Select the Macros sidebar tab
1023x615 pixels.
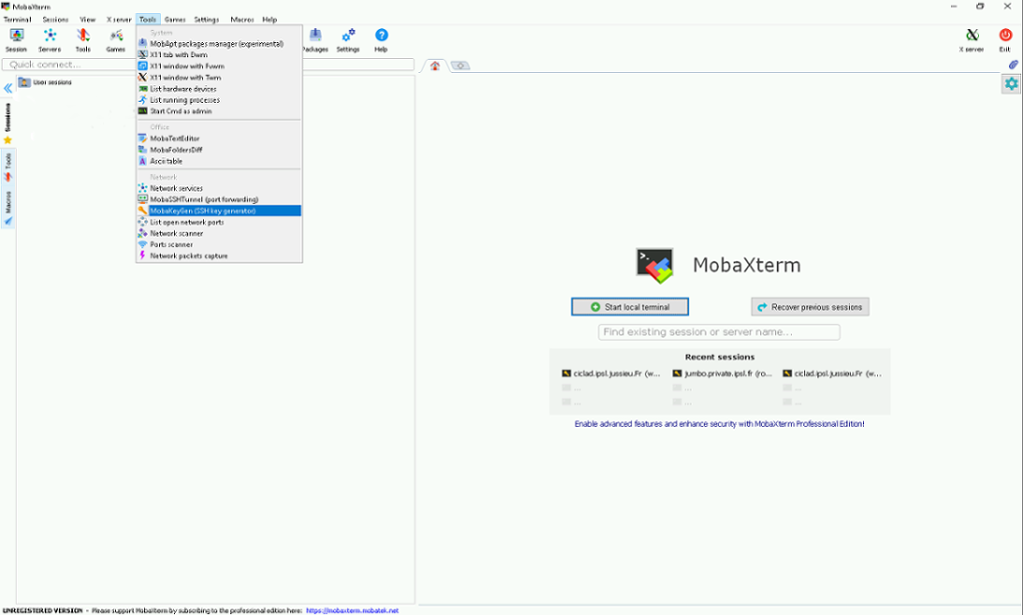coord(8,207)
